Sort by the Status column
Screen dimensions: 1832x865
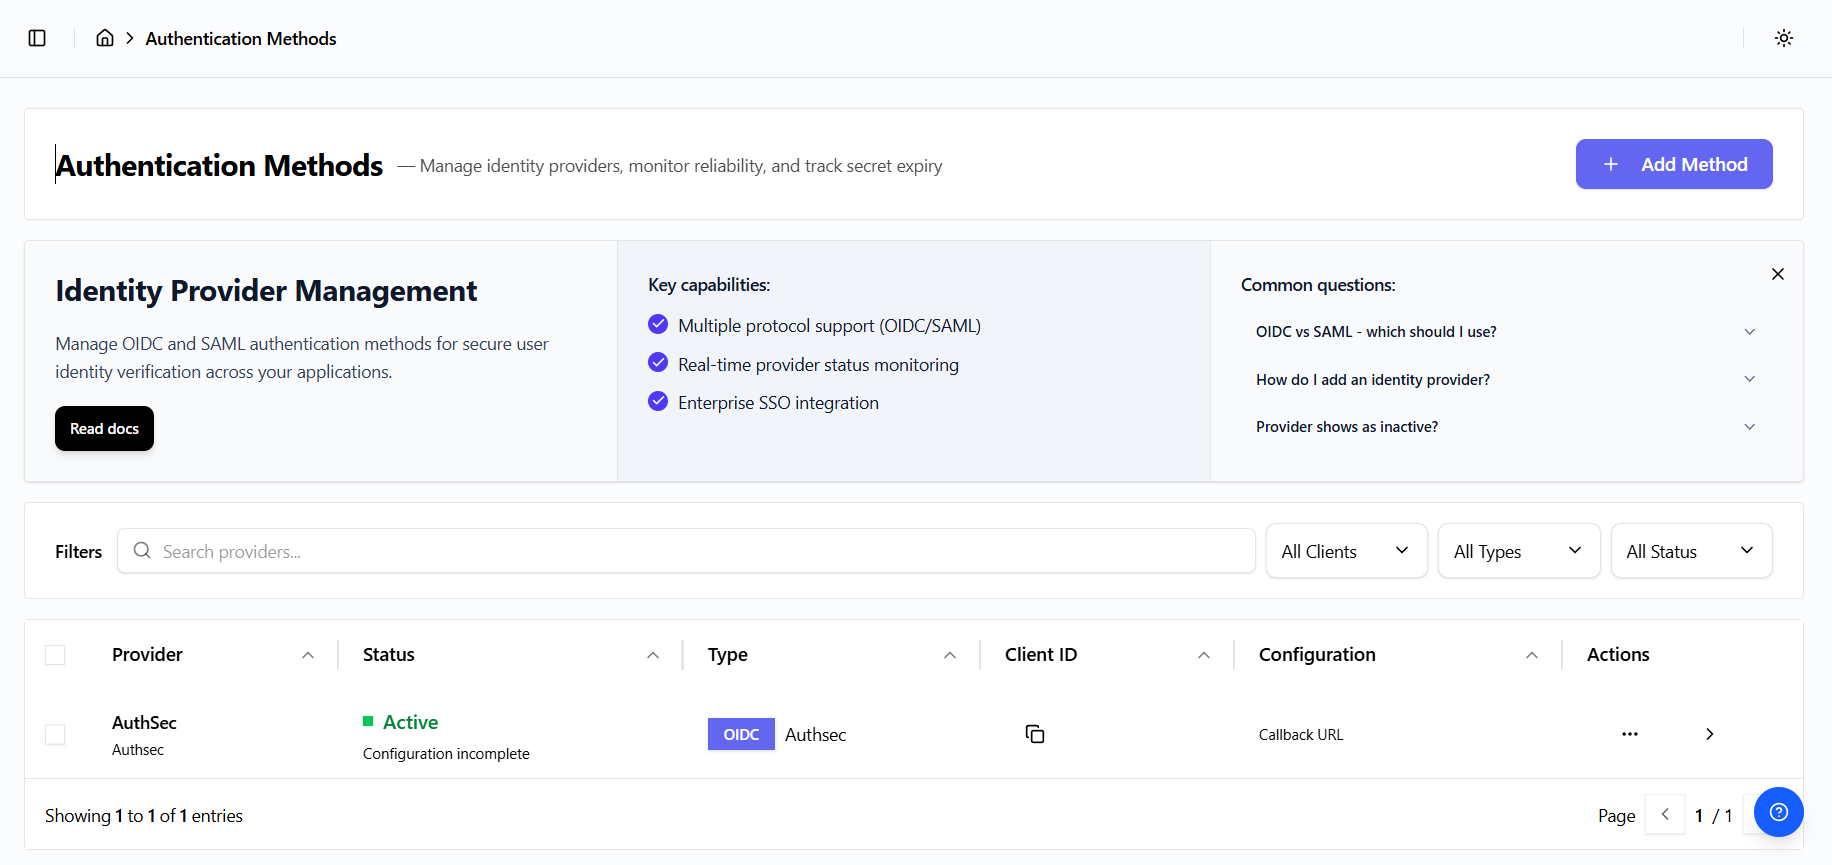point(510,655)
